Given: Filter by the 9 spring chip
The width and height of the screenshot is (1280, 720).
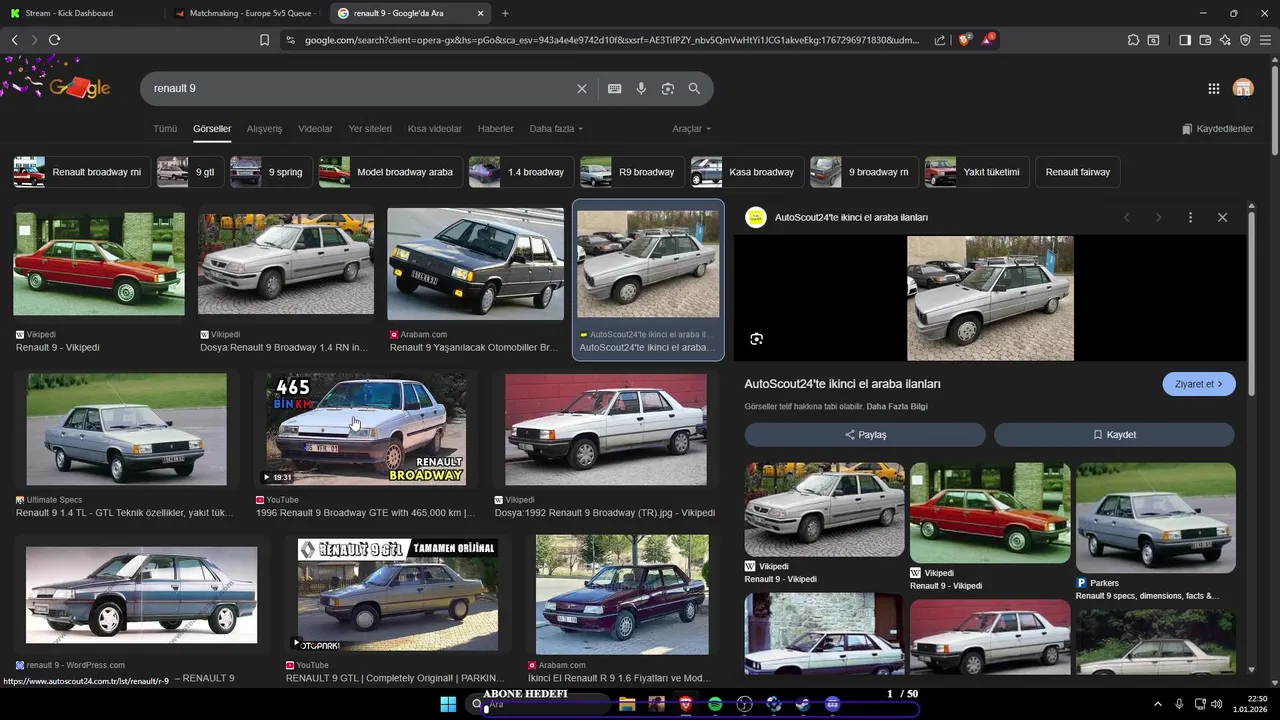Looking at the screenshot, I should click(271, 172).
